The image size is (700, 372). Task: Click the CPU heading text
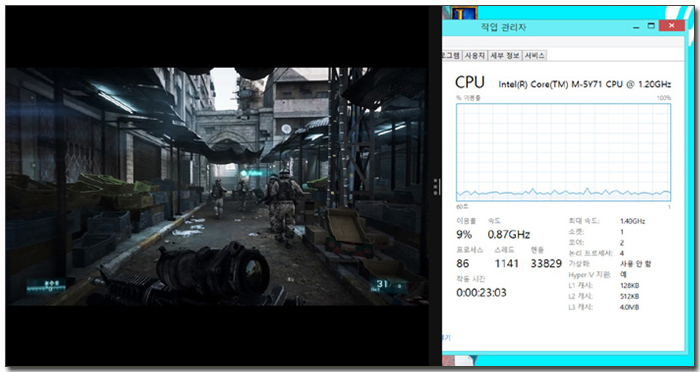(x=470, y=82)
